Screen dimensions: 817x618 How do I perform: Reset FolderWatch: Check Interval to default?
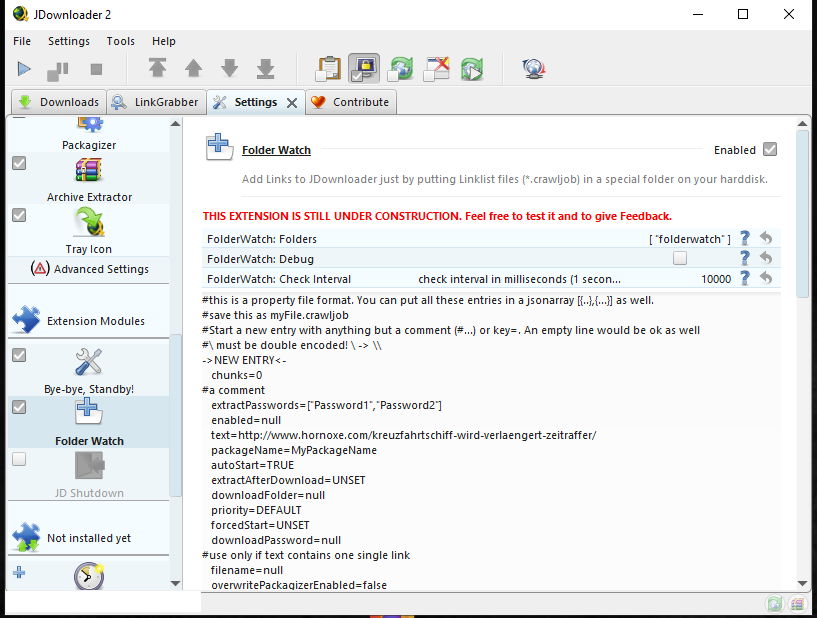766,278
